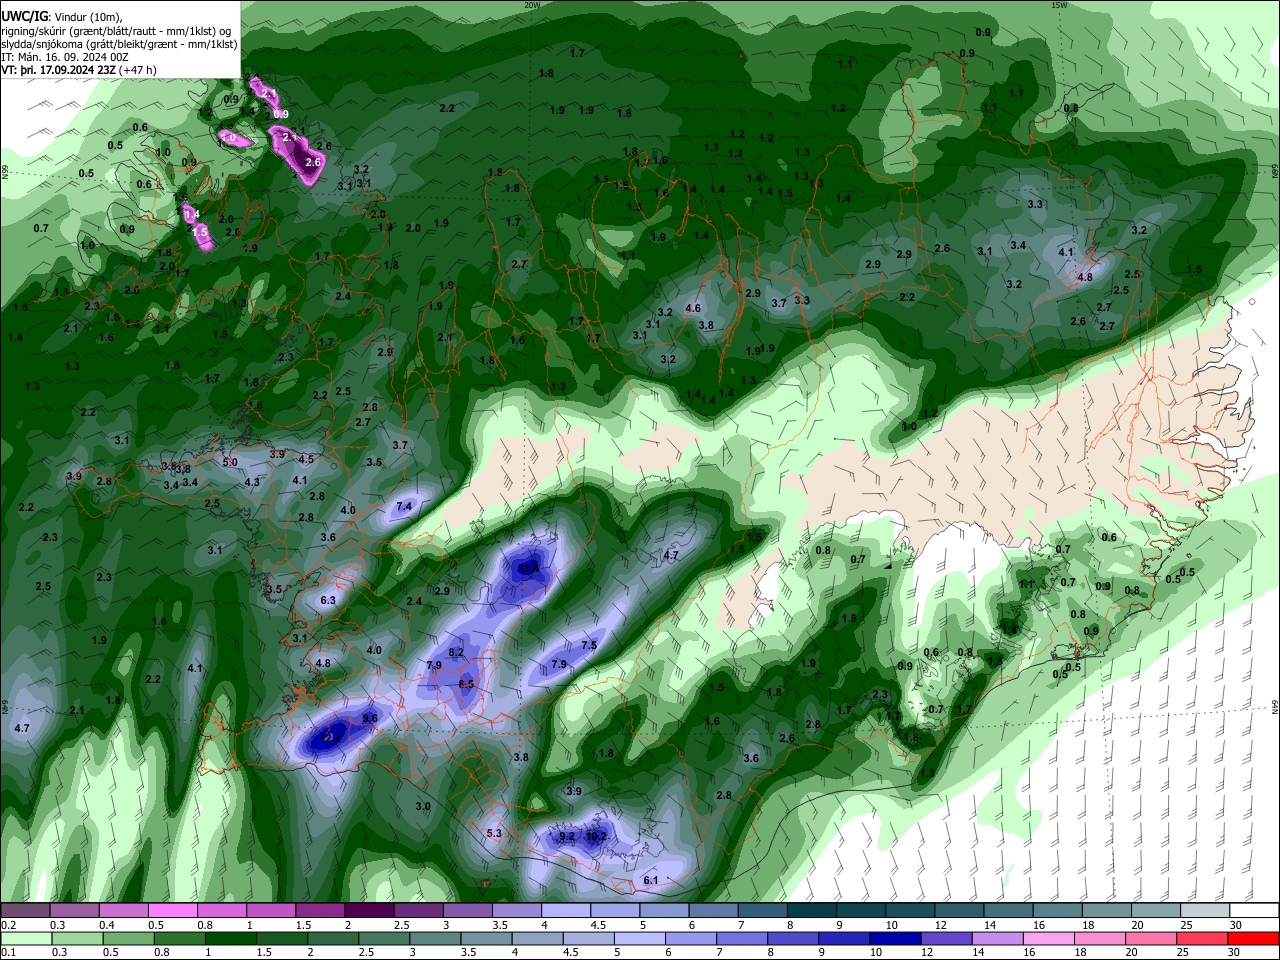The width and height of the screenshot is (1280, 960).
Task: Click the VT: þri. 17.09.2024 23Z timestamp
Action: (58, 70)
